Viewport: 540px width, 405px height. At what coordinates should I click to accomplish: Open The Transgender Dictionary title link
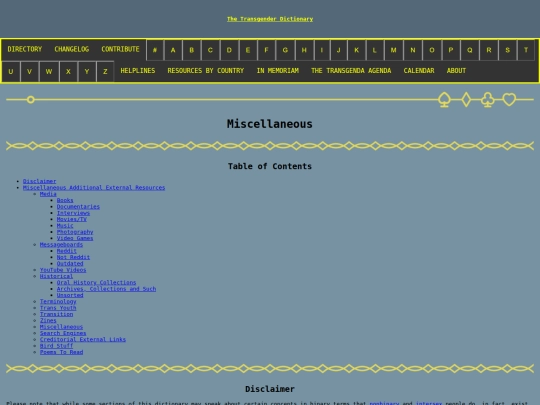pyautogui.click(x=270, y=19)
